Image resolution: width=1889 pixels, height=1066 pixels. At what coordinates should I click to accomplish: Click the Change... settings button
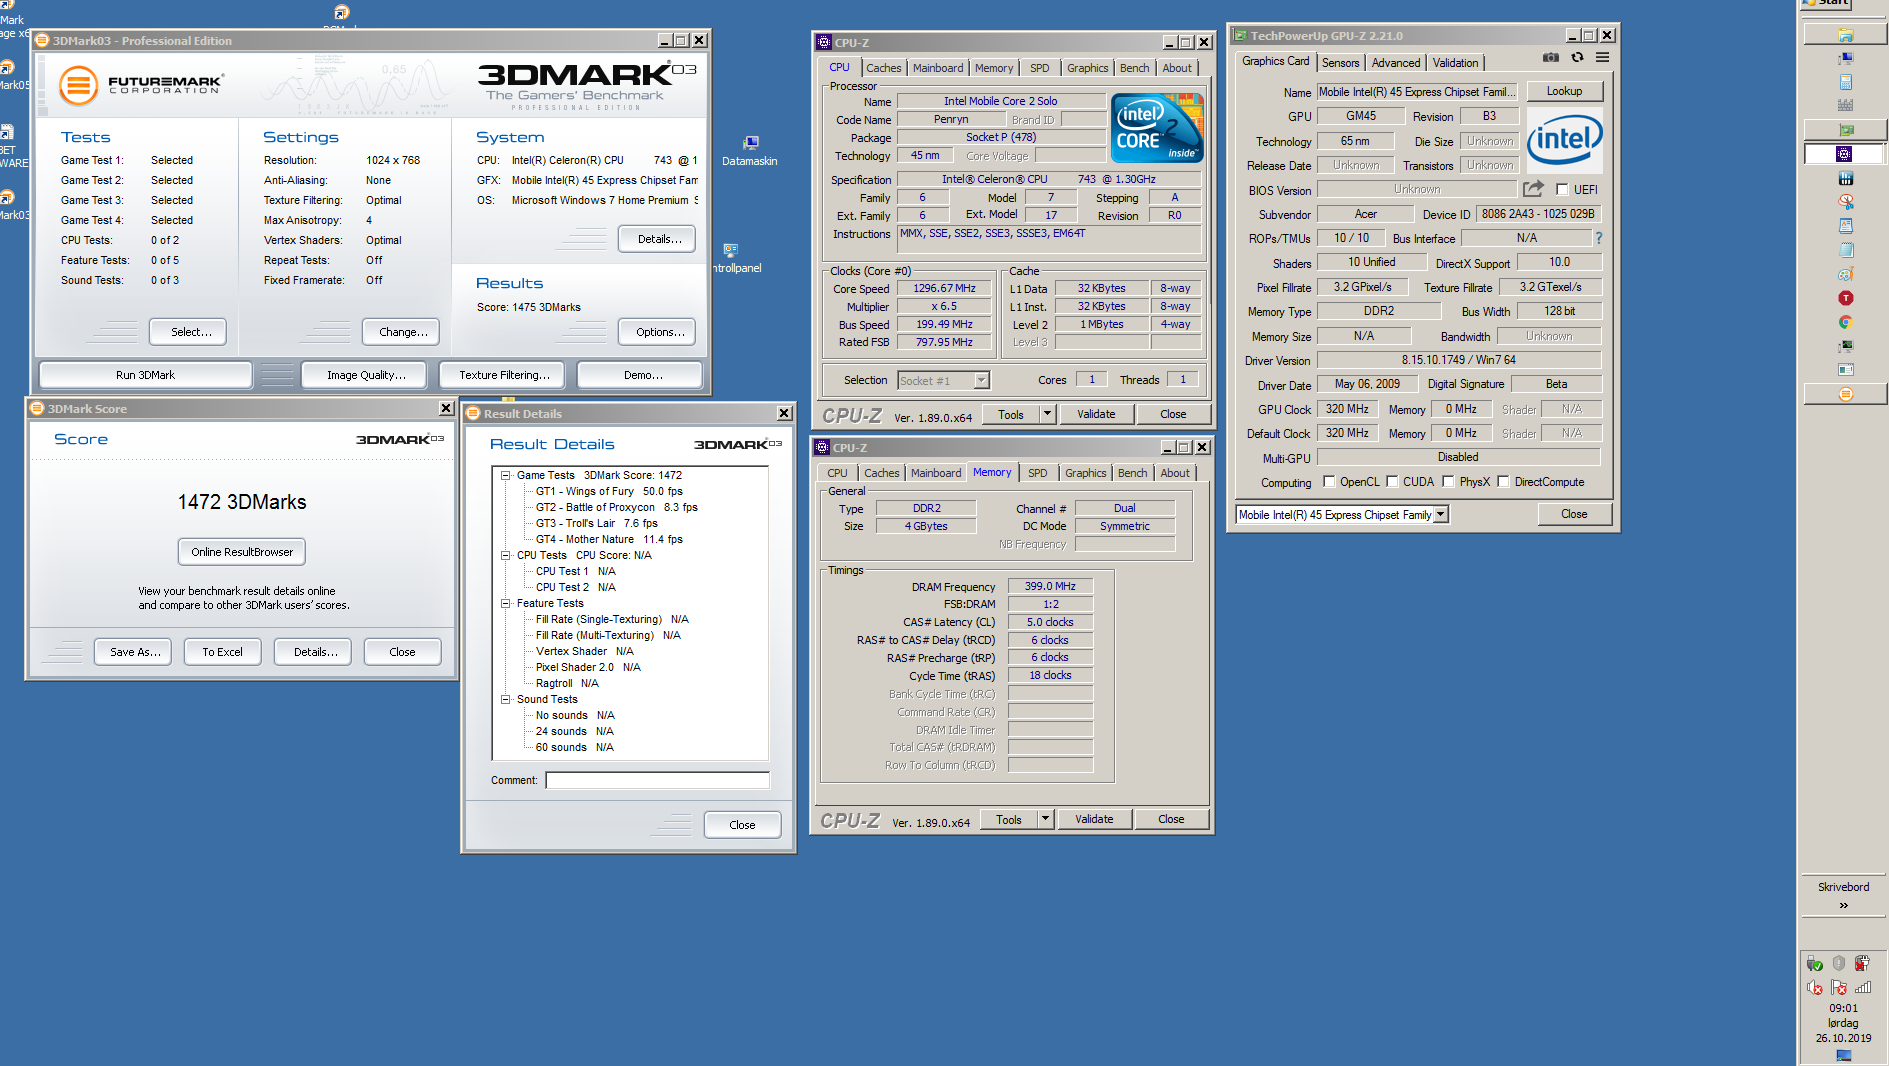[403, 332]
